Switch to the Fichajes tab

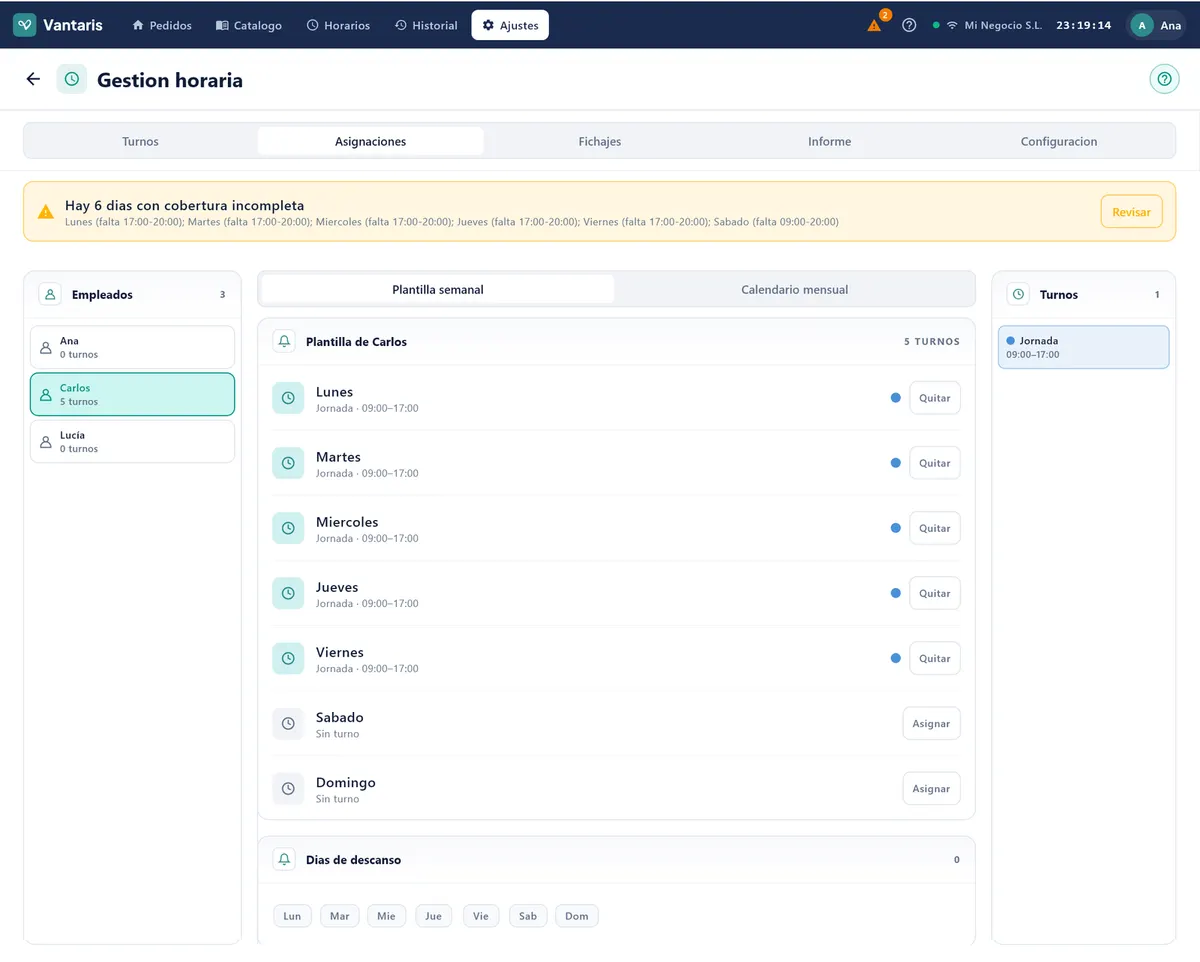click(x=600, y=141)
